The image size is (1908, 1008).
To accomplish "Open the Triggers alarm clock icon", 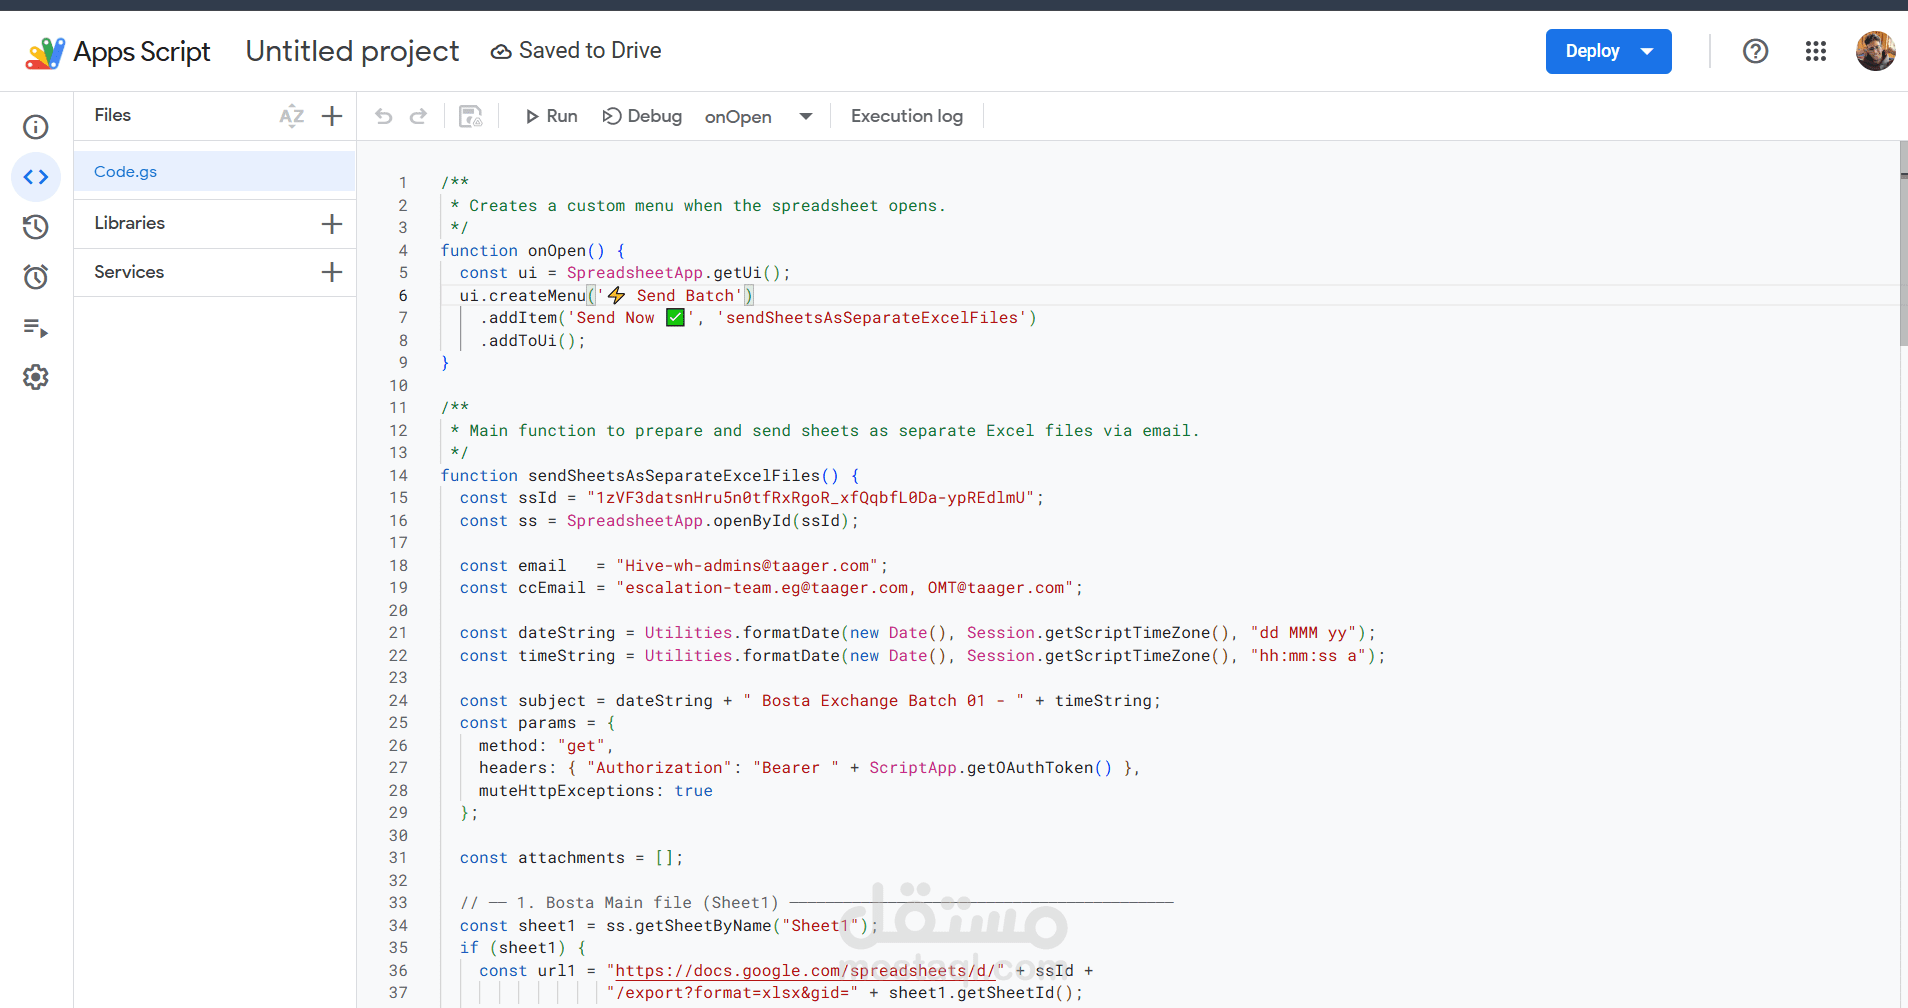I will pos(36,277).
